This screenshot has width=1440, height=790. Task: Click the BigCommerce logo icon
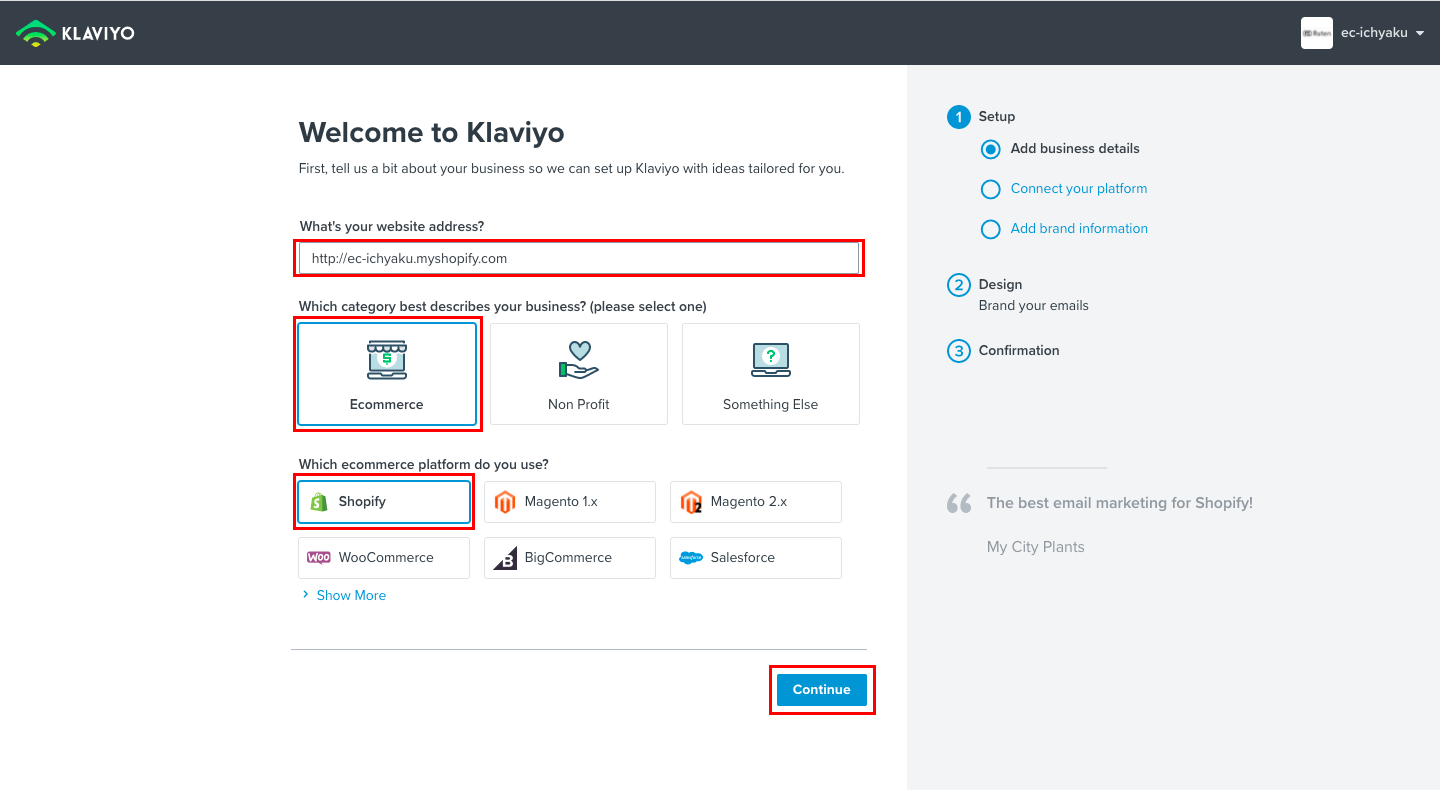[x=505, y=558]
